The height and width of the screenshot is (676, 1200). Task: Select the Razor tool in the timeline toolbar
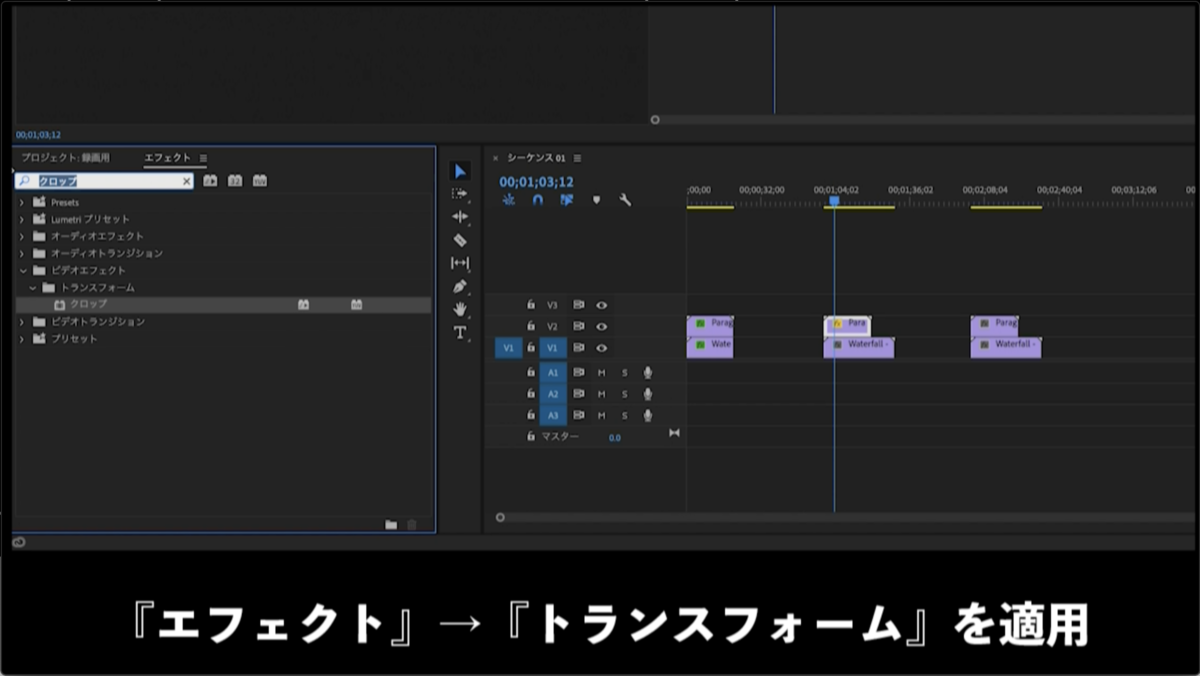click(461, 240)
